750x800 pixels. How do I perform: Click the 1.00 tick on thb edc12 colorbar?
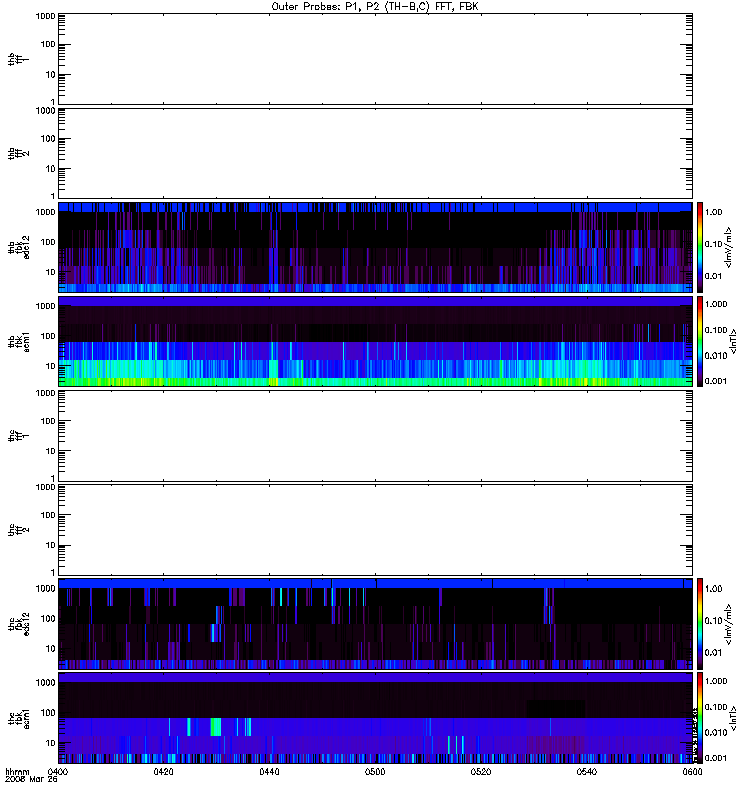713,212
